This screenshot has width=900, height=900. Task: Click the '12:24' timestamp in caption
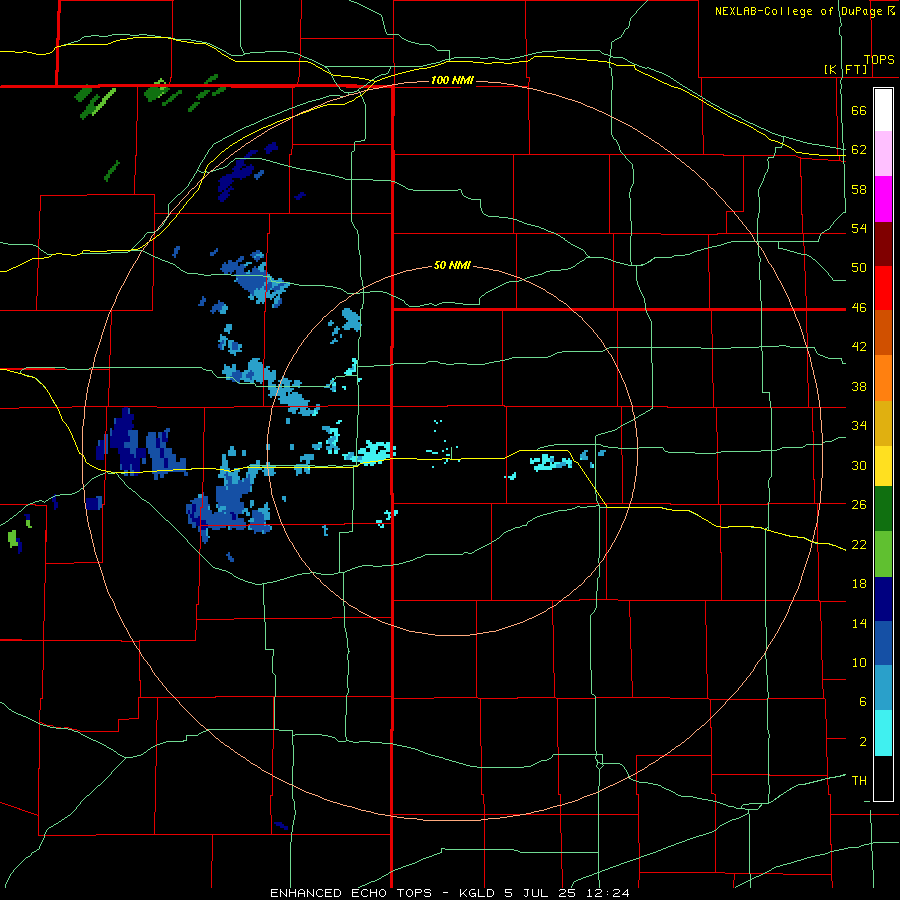[608, 893]
